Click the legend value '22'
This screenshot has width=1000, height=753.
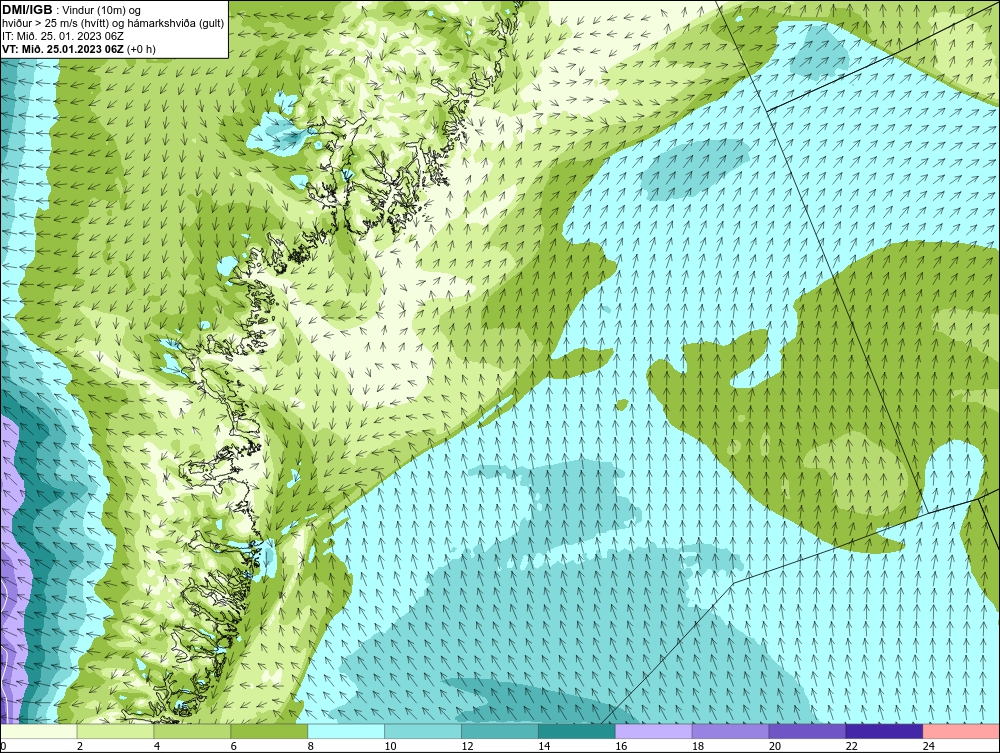[x=851, y=746]
